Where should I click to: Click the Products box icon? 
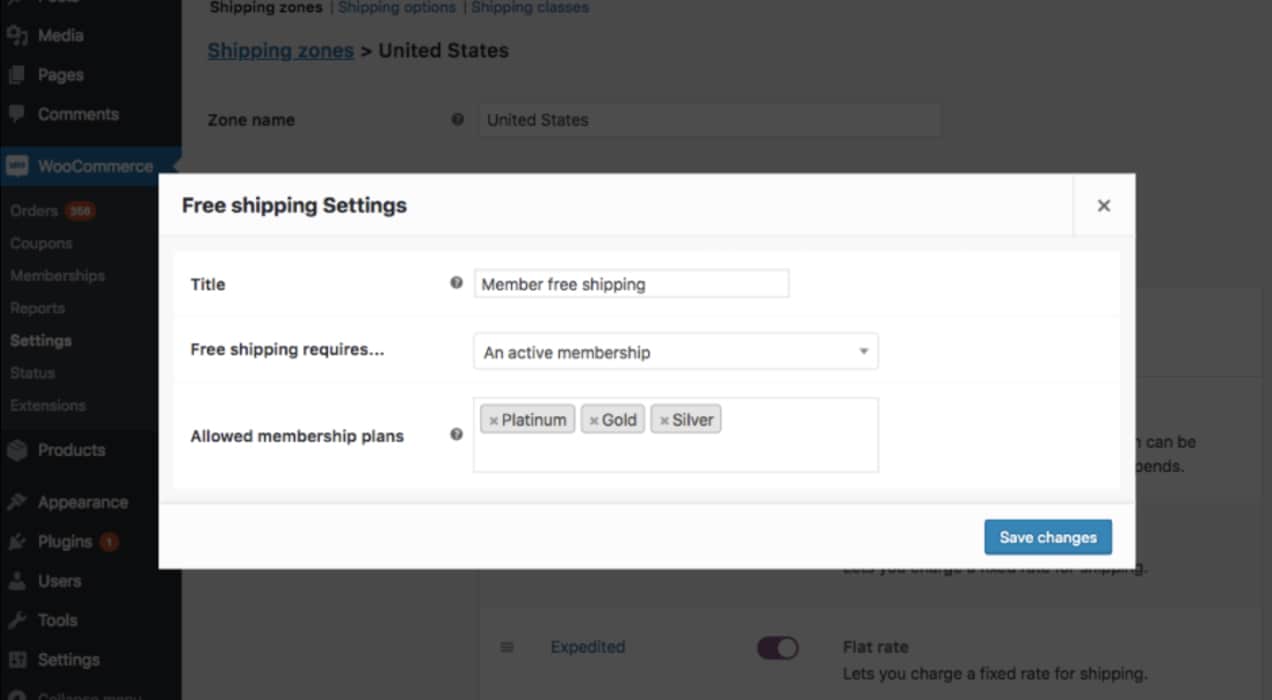click(17, 450)
